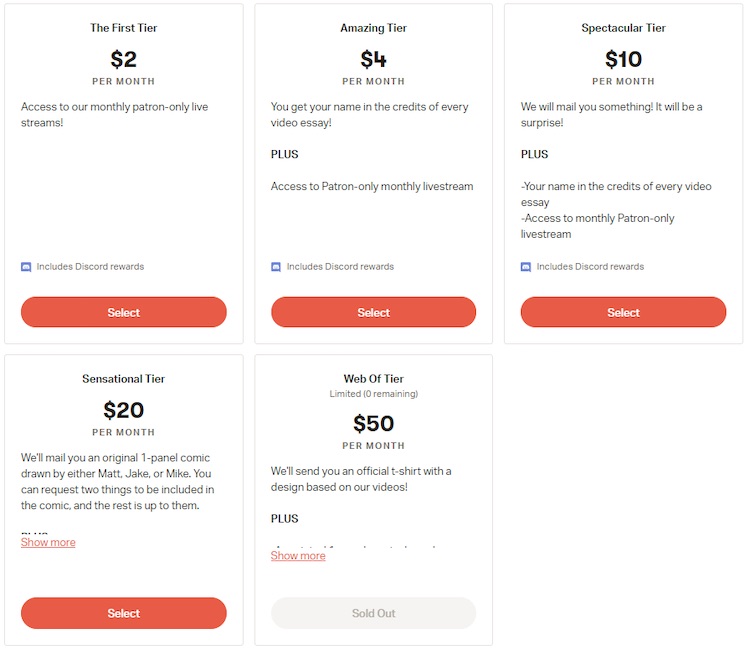This screenshot has height=655, width=750.
Task: Click the 'The First Tier' heading
Action: pos(124,28)
